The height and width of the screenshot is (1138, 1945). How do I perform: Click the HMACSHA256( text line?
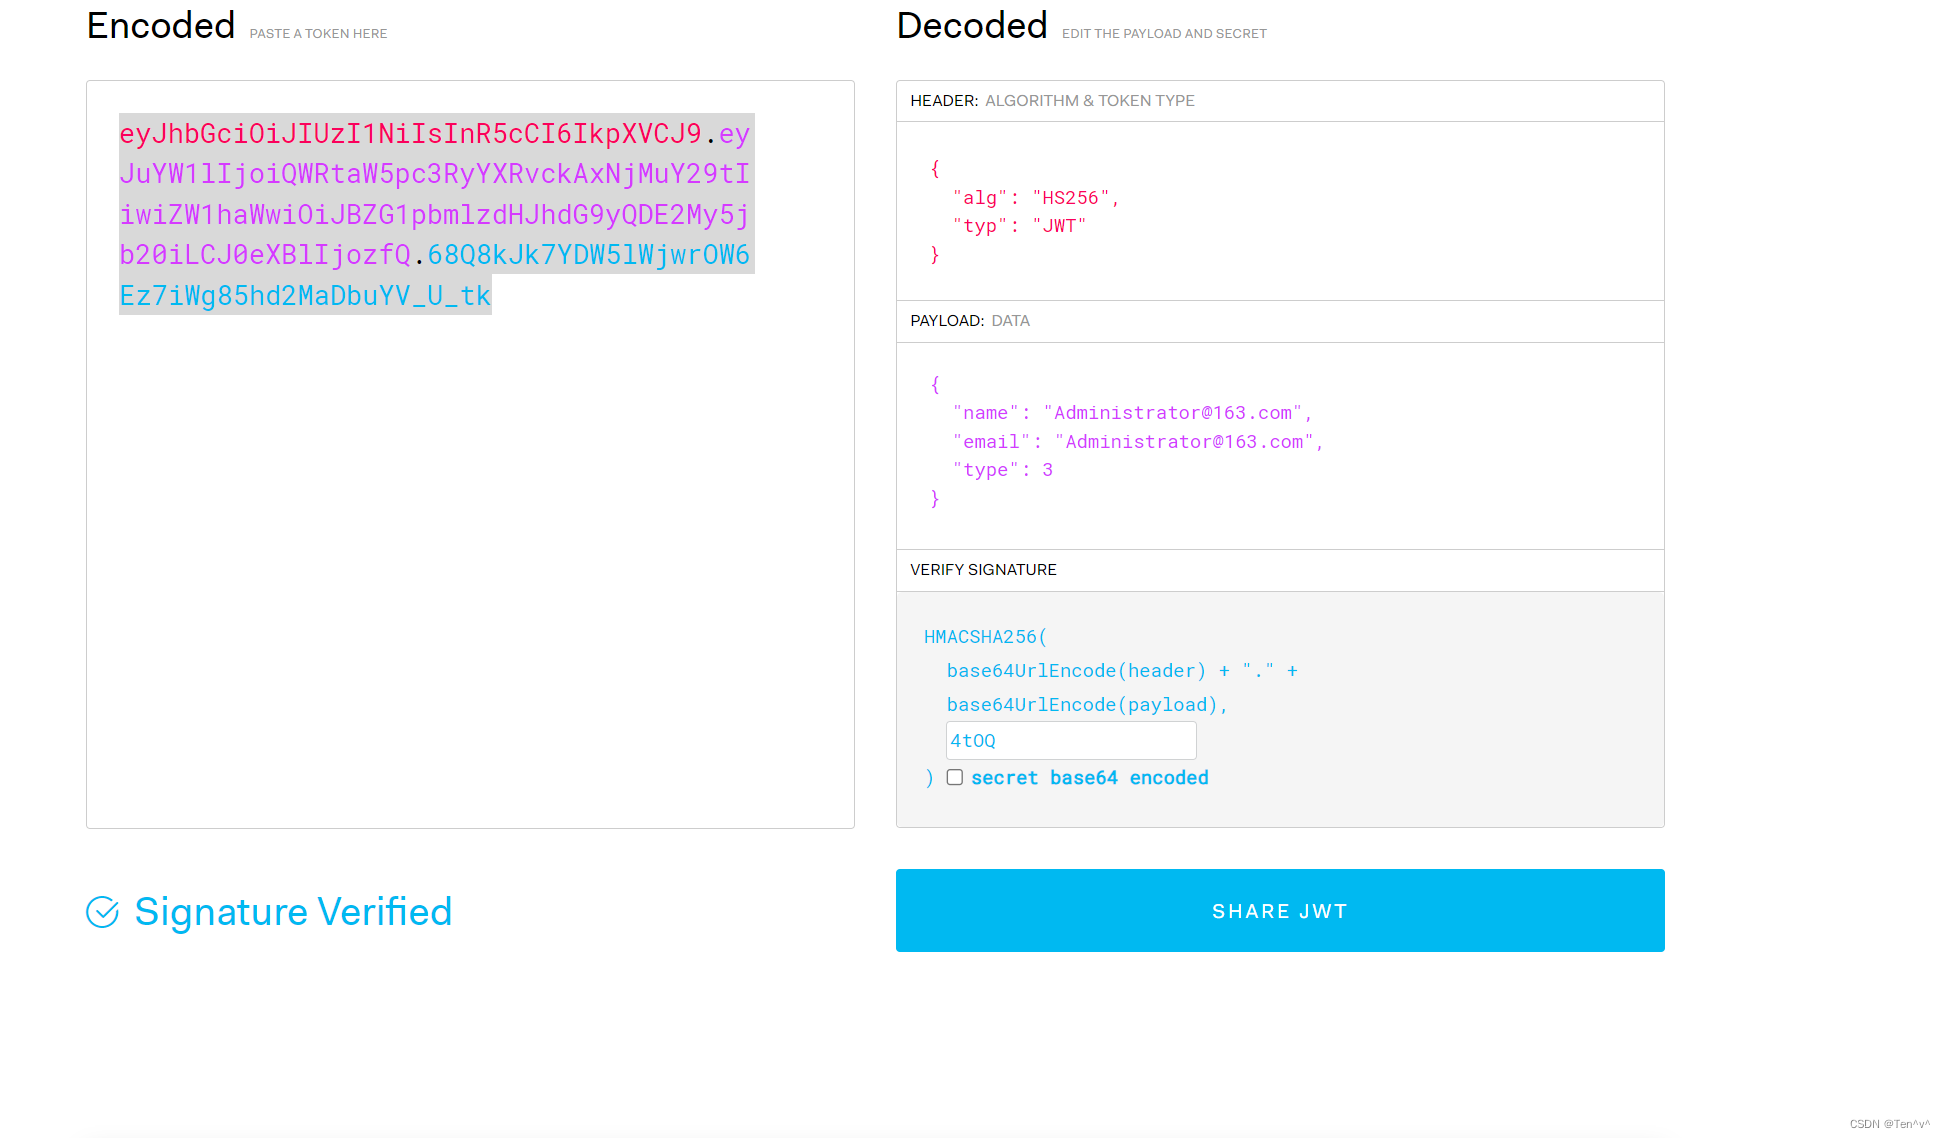click(985, 637)
